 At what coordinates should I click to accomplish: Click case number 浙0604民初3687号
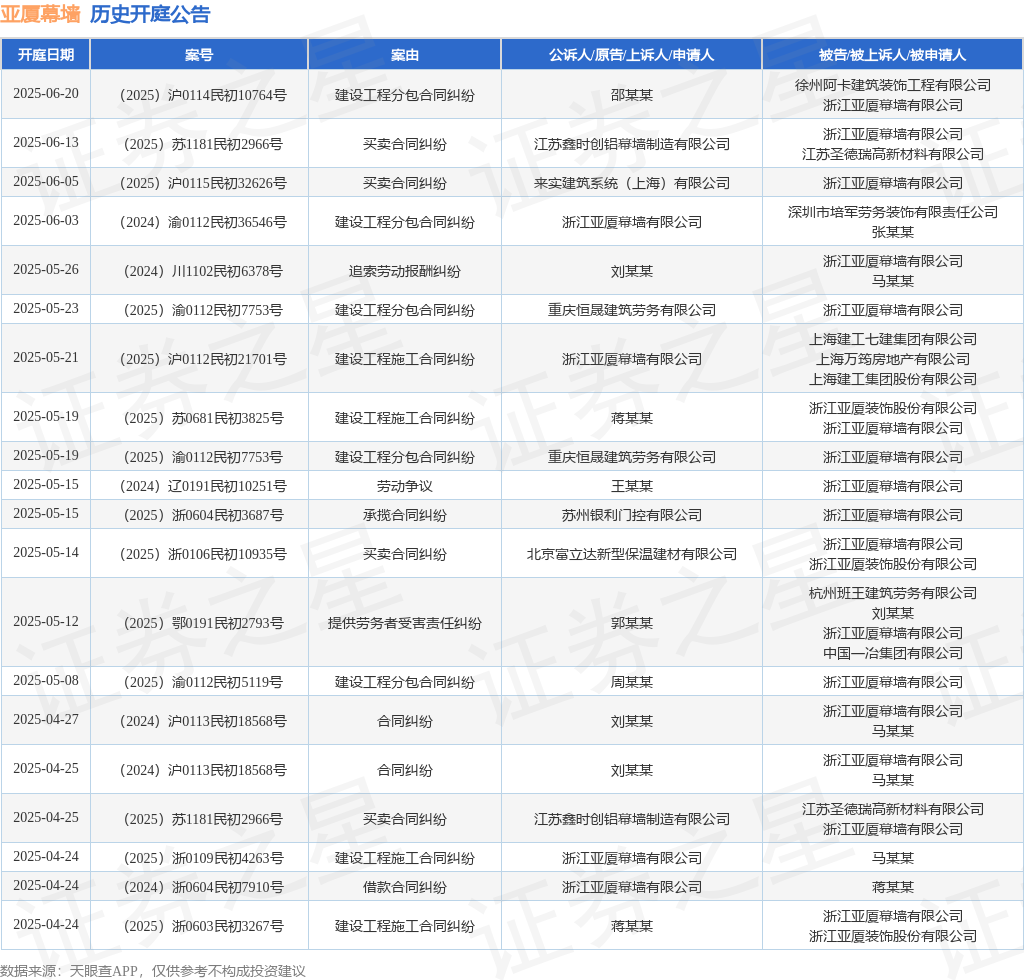(203, 515)
